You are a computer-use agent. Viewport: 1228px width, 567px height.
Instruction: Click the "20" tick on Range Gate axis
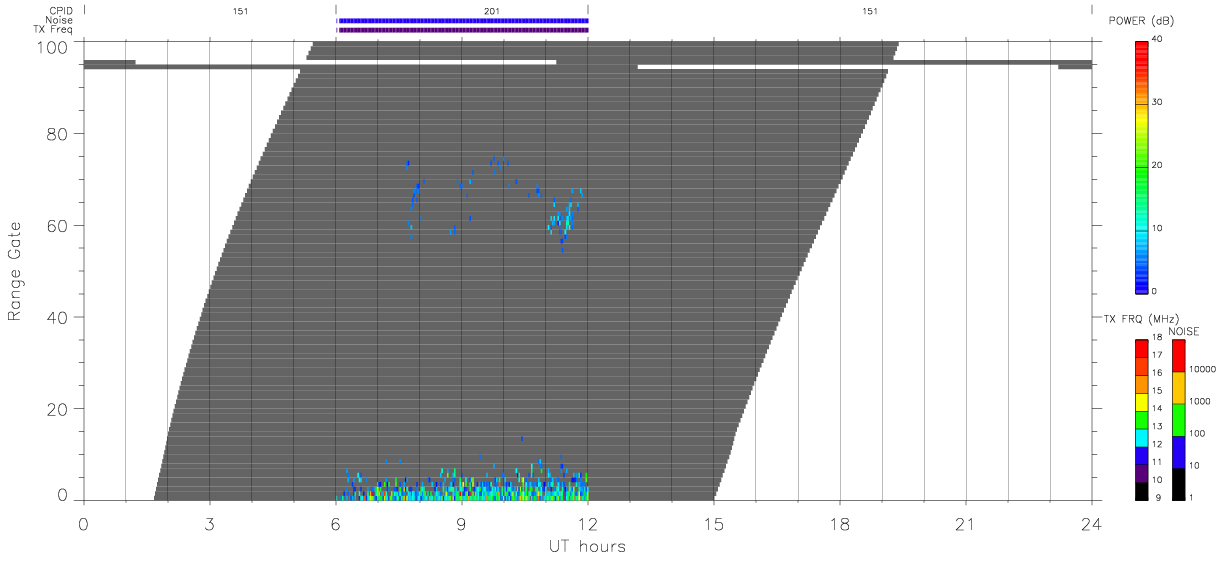[59, 409]
